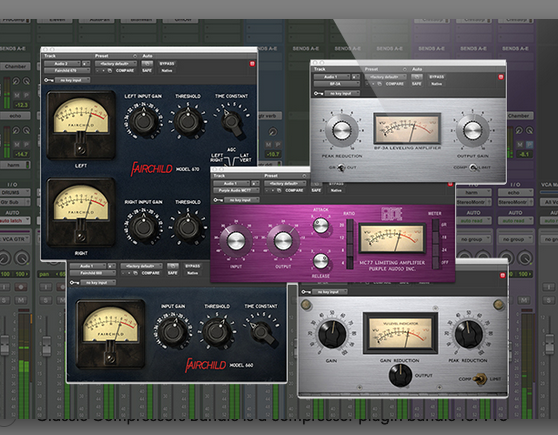Click the MC77 INPUT knob
This screenshot has height=435, width=558.
(236, 241)
